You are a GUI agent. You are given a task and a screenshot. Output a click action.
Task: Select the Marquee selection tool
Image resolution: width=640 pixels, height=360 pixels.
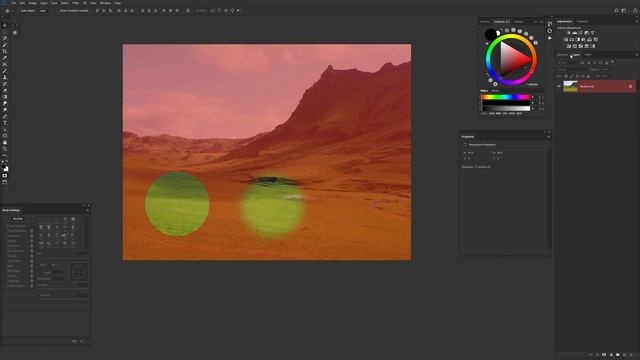[4, 32]
